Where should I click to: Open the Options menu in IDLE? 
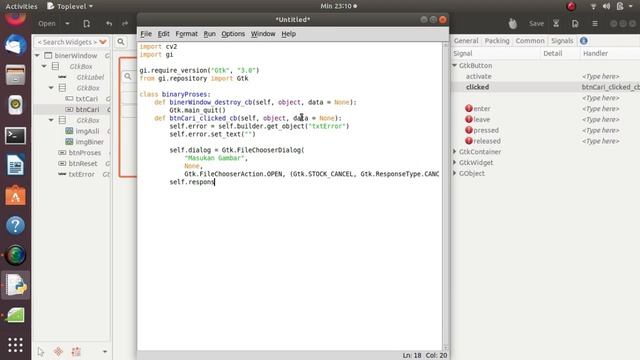point(233,34)
